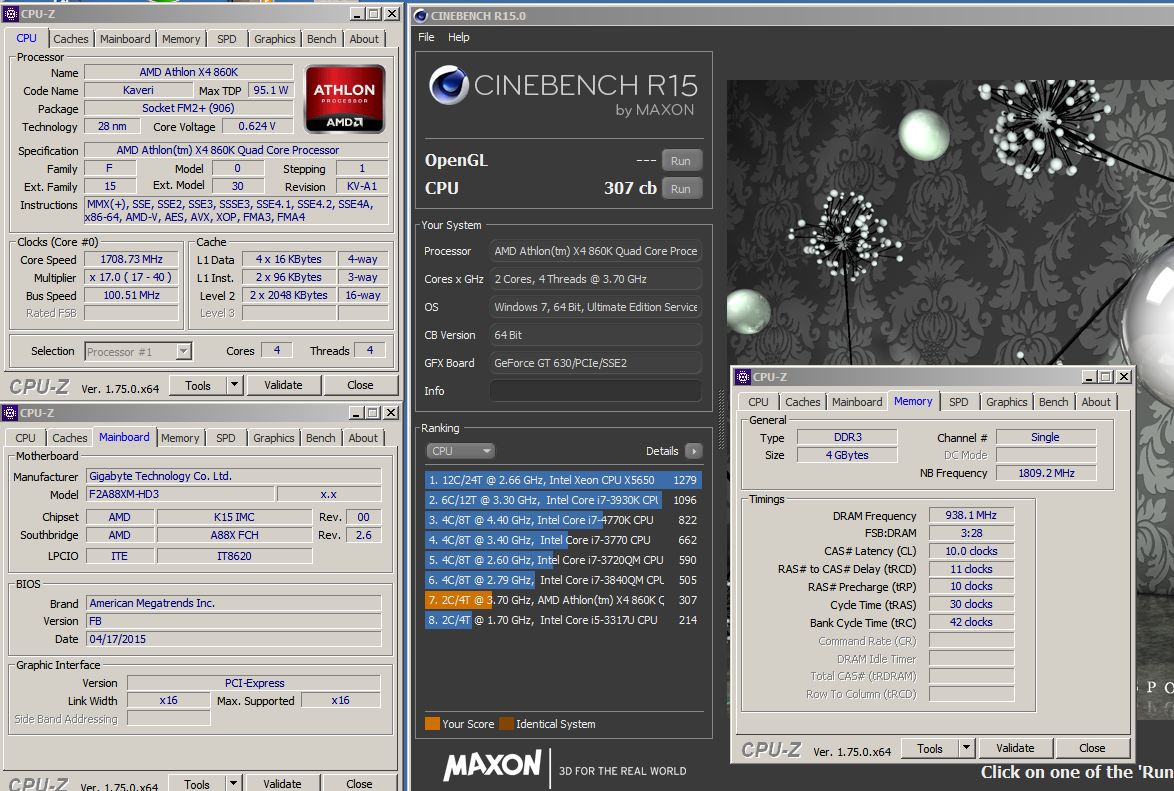Click Validate button in bottom-left CPU-Z window
The image size is (1174, 791).
click(282, 784)
